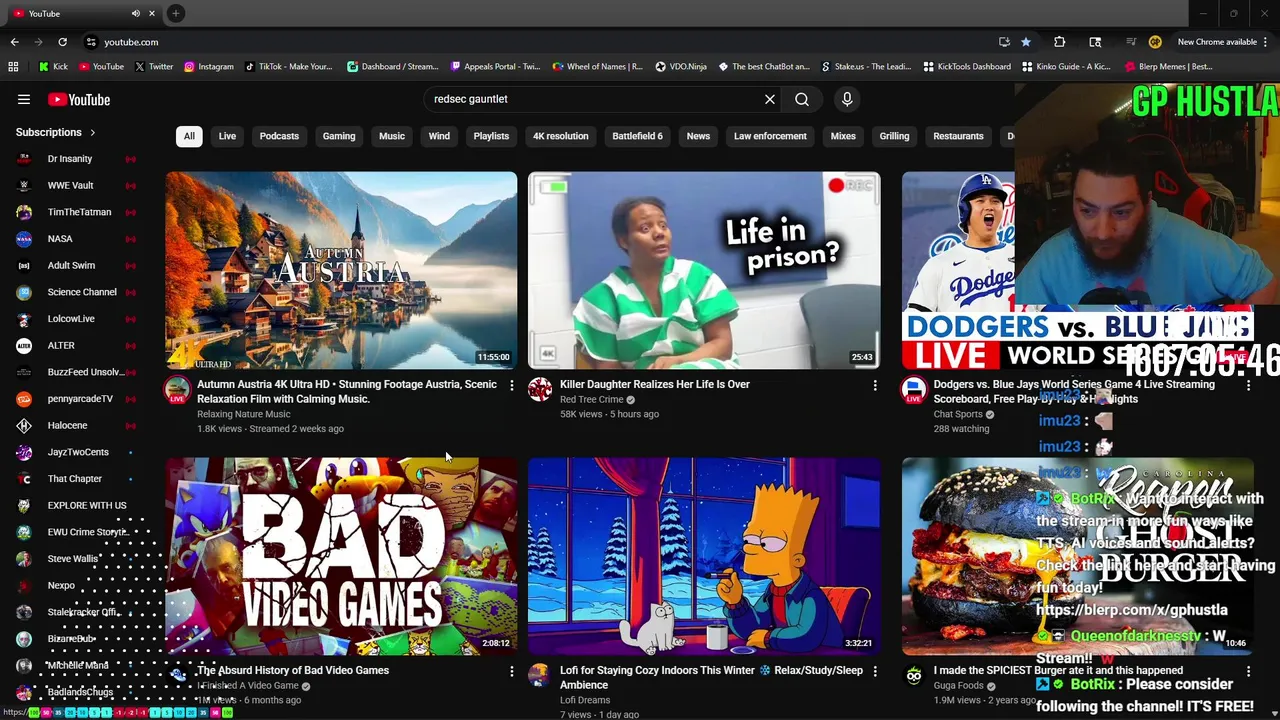The image size is (1280, 720).
Task: Open WWE Vault subscription
Action: (x=75, y=185)
